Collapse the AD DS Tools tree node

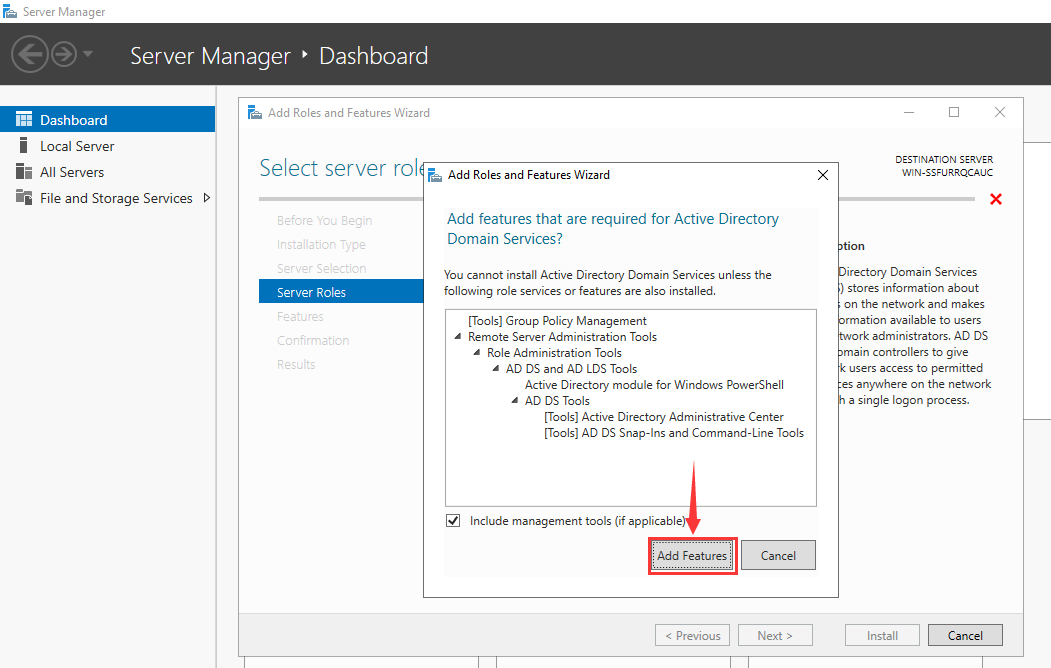(515, 401)
